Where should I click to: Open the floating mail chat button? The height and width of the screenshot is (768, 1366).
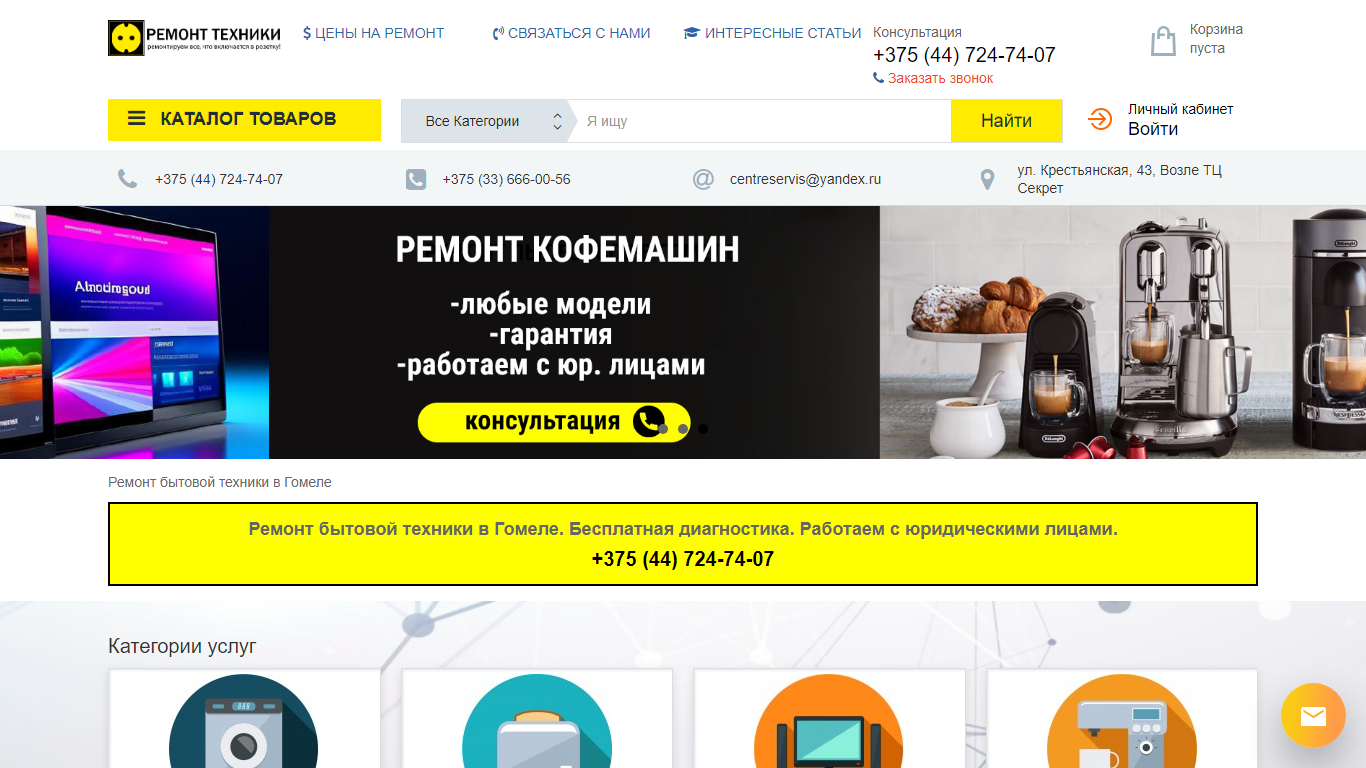[1313, 715]
